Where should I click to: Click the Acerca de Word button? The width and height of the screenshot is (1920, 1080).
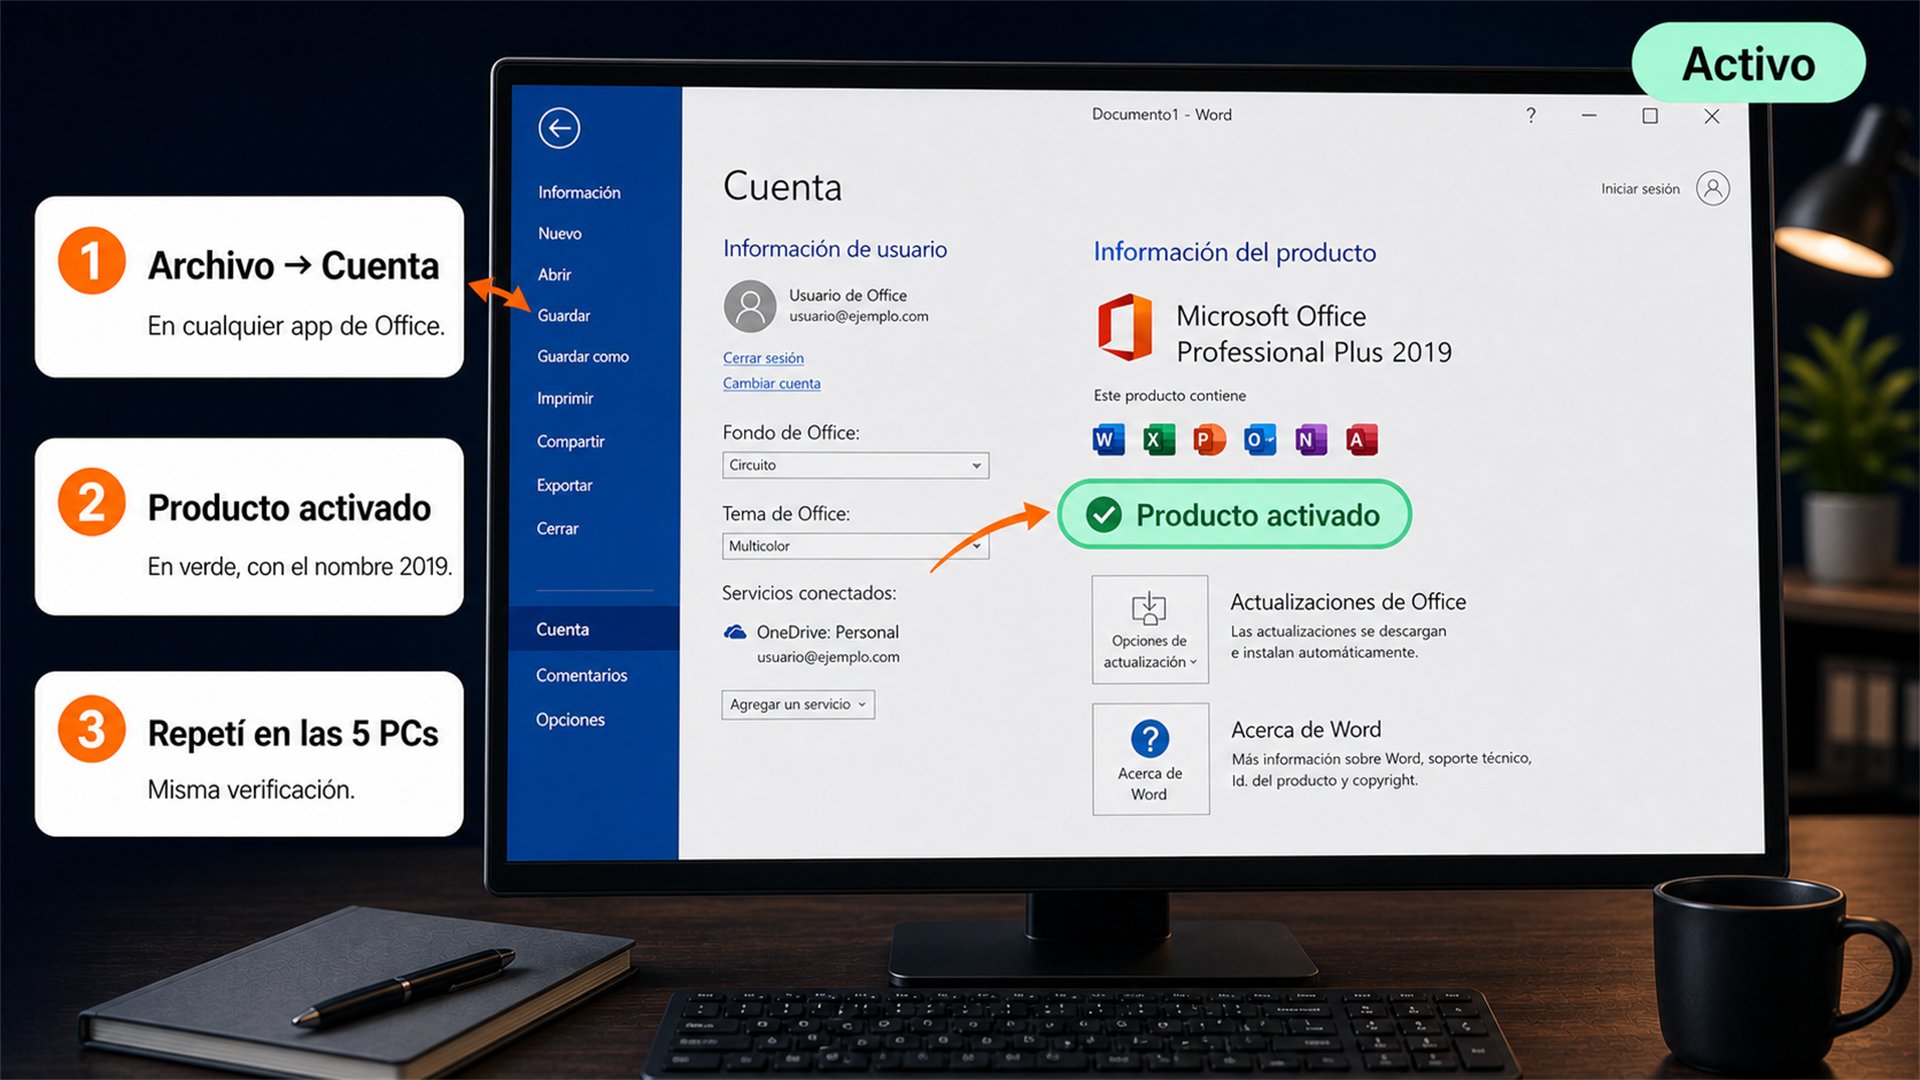coord(1150,759)
